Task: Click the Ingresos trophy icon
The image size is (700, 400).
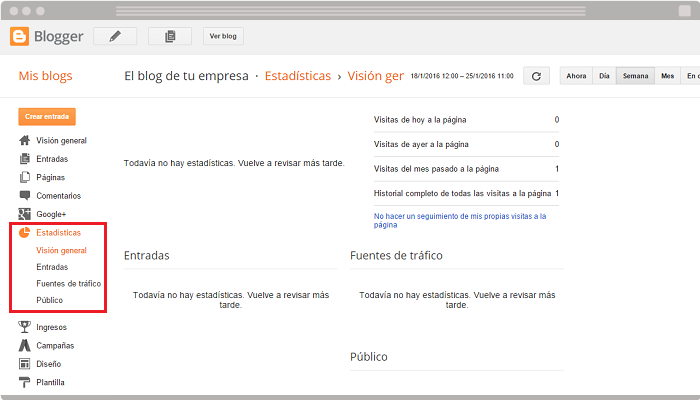Action: coord(25,327)
